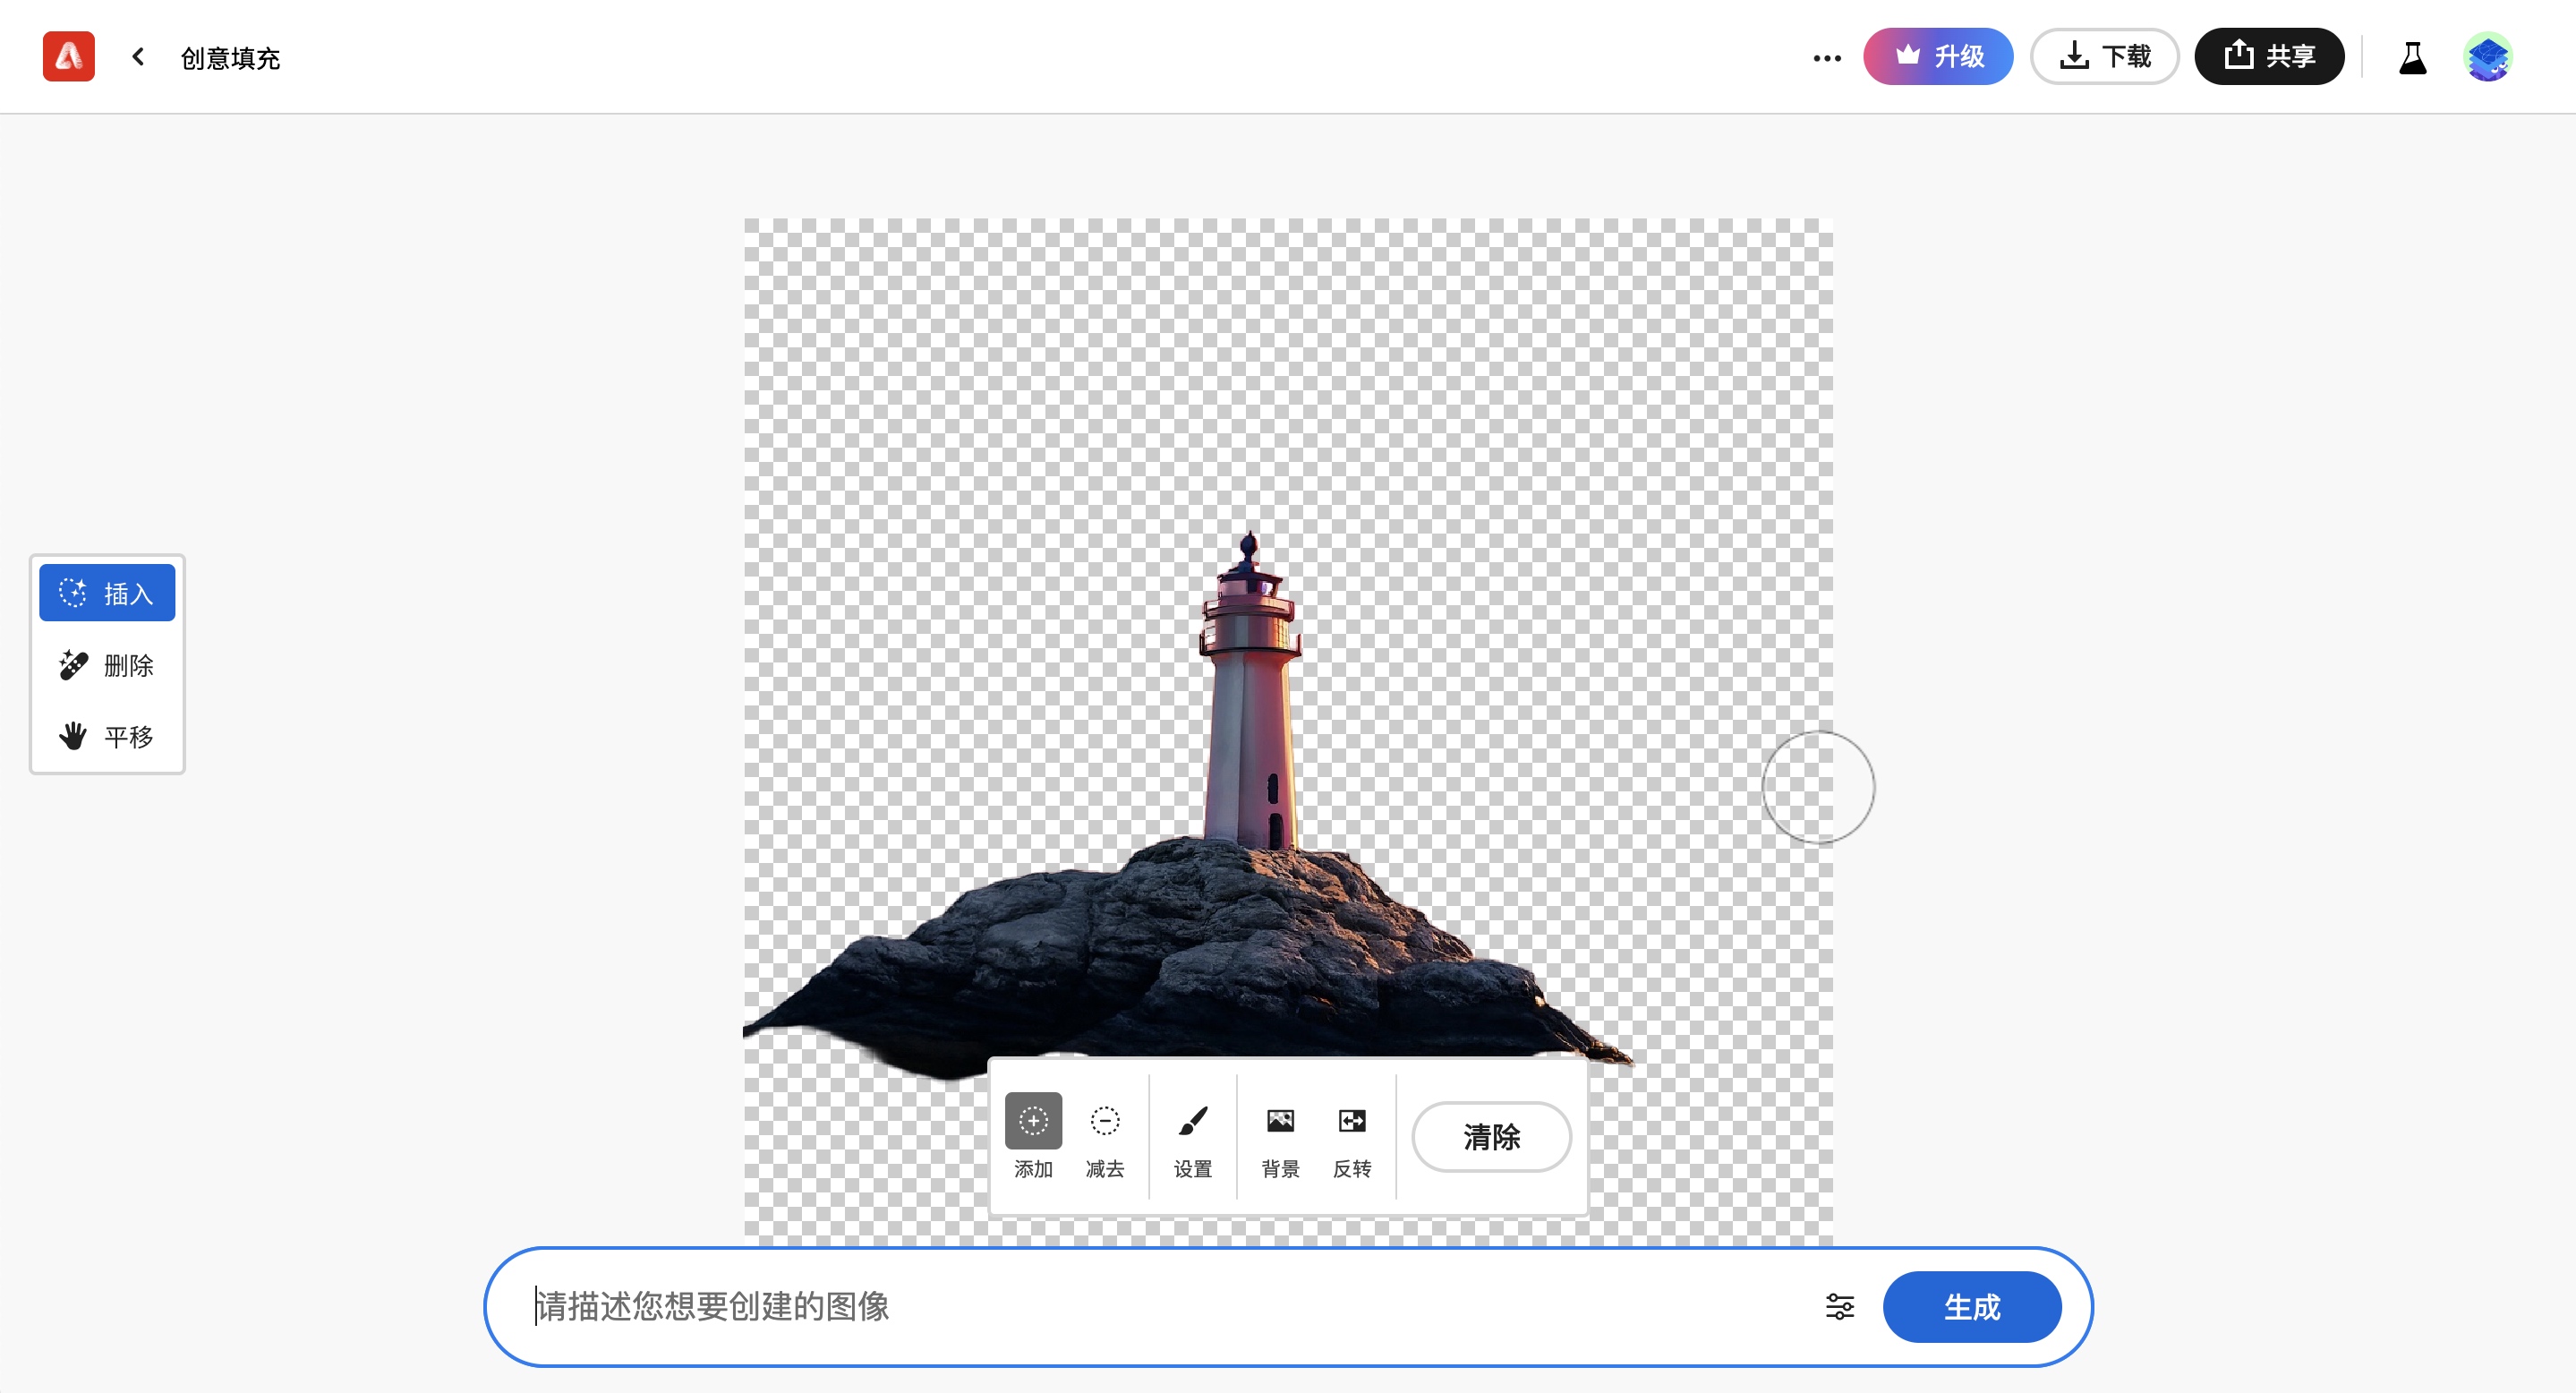The image size is (2576, 1393).
Task: Go back using the left chevron arrow
Action: coord(139,57)
